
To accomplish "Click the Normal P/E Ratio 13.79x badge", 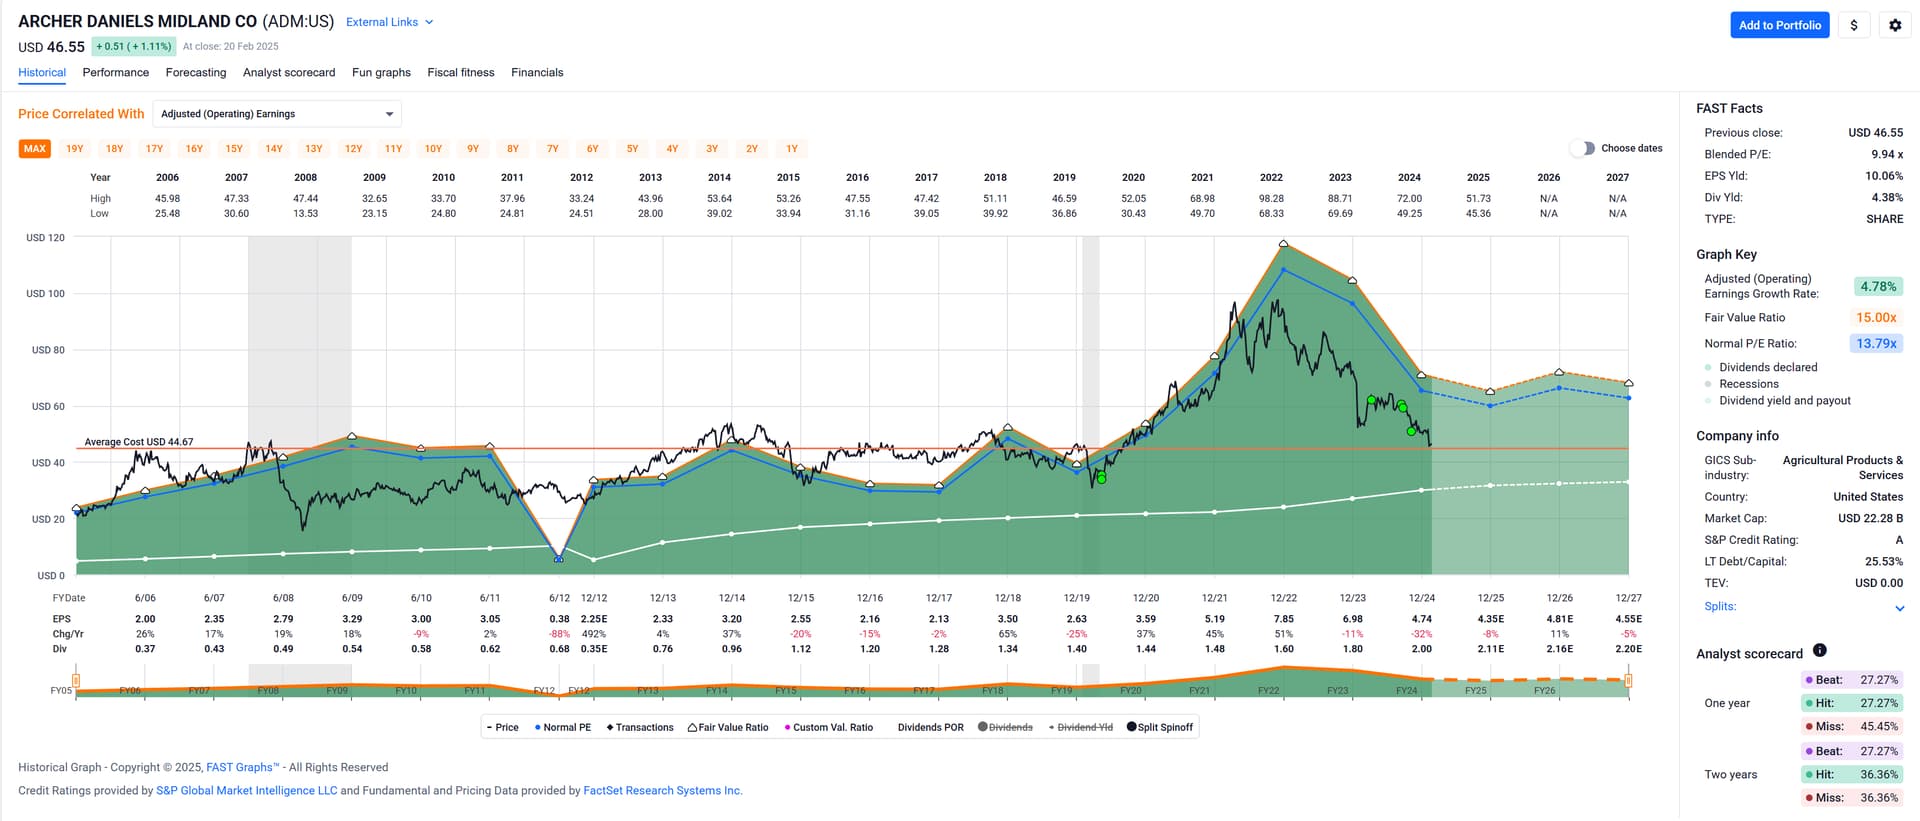I will [1877, 343].
